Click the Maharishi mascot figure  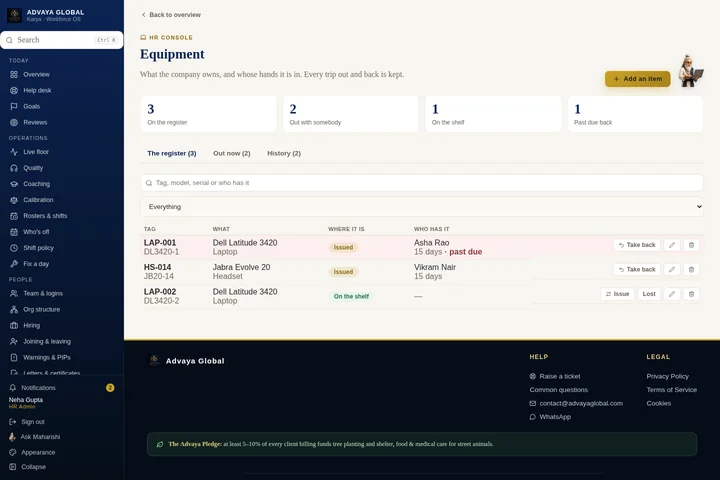point(690,71)
